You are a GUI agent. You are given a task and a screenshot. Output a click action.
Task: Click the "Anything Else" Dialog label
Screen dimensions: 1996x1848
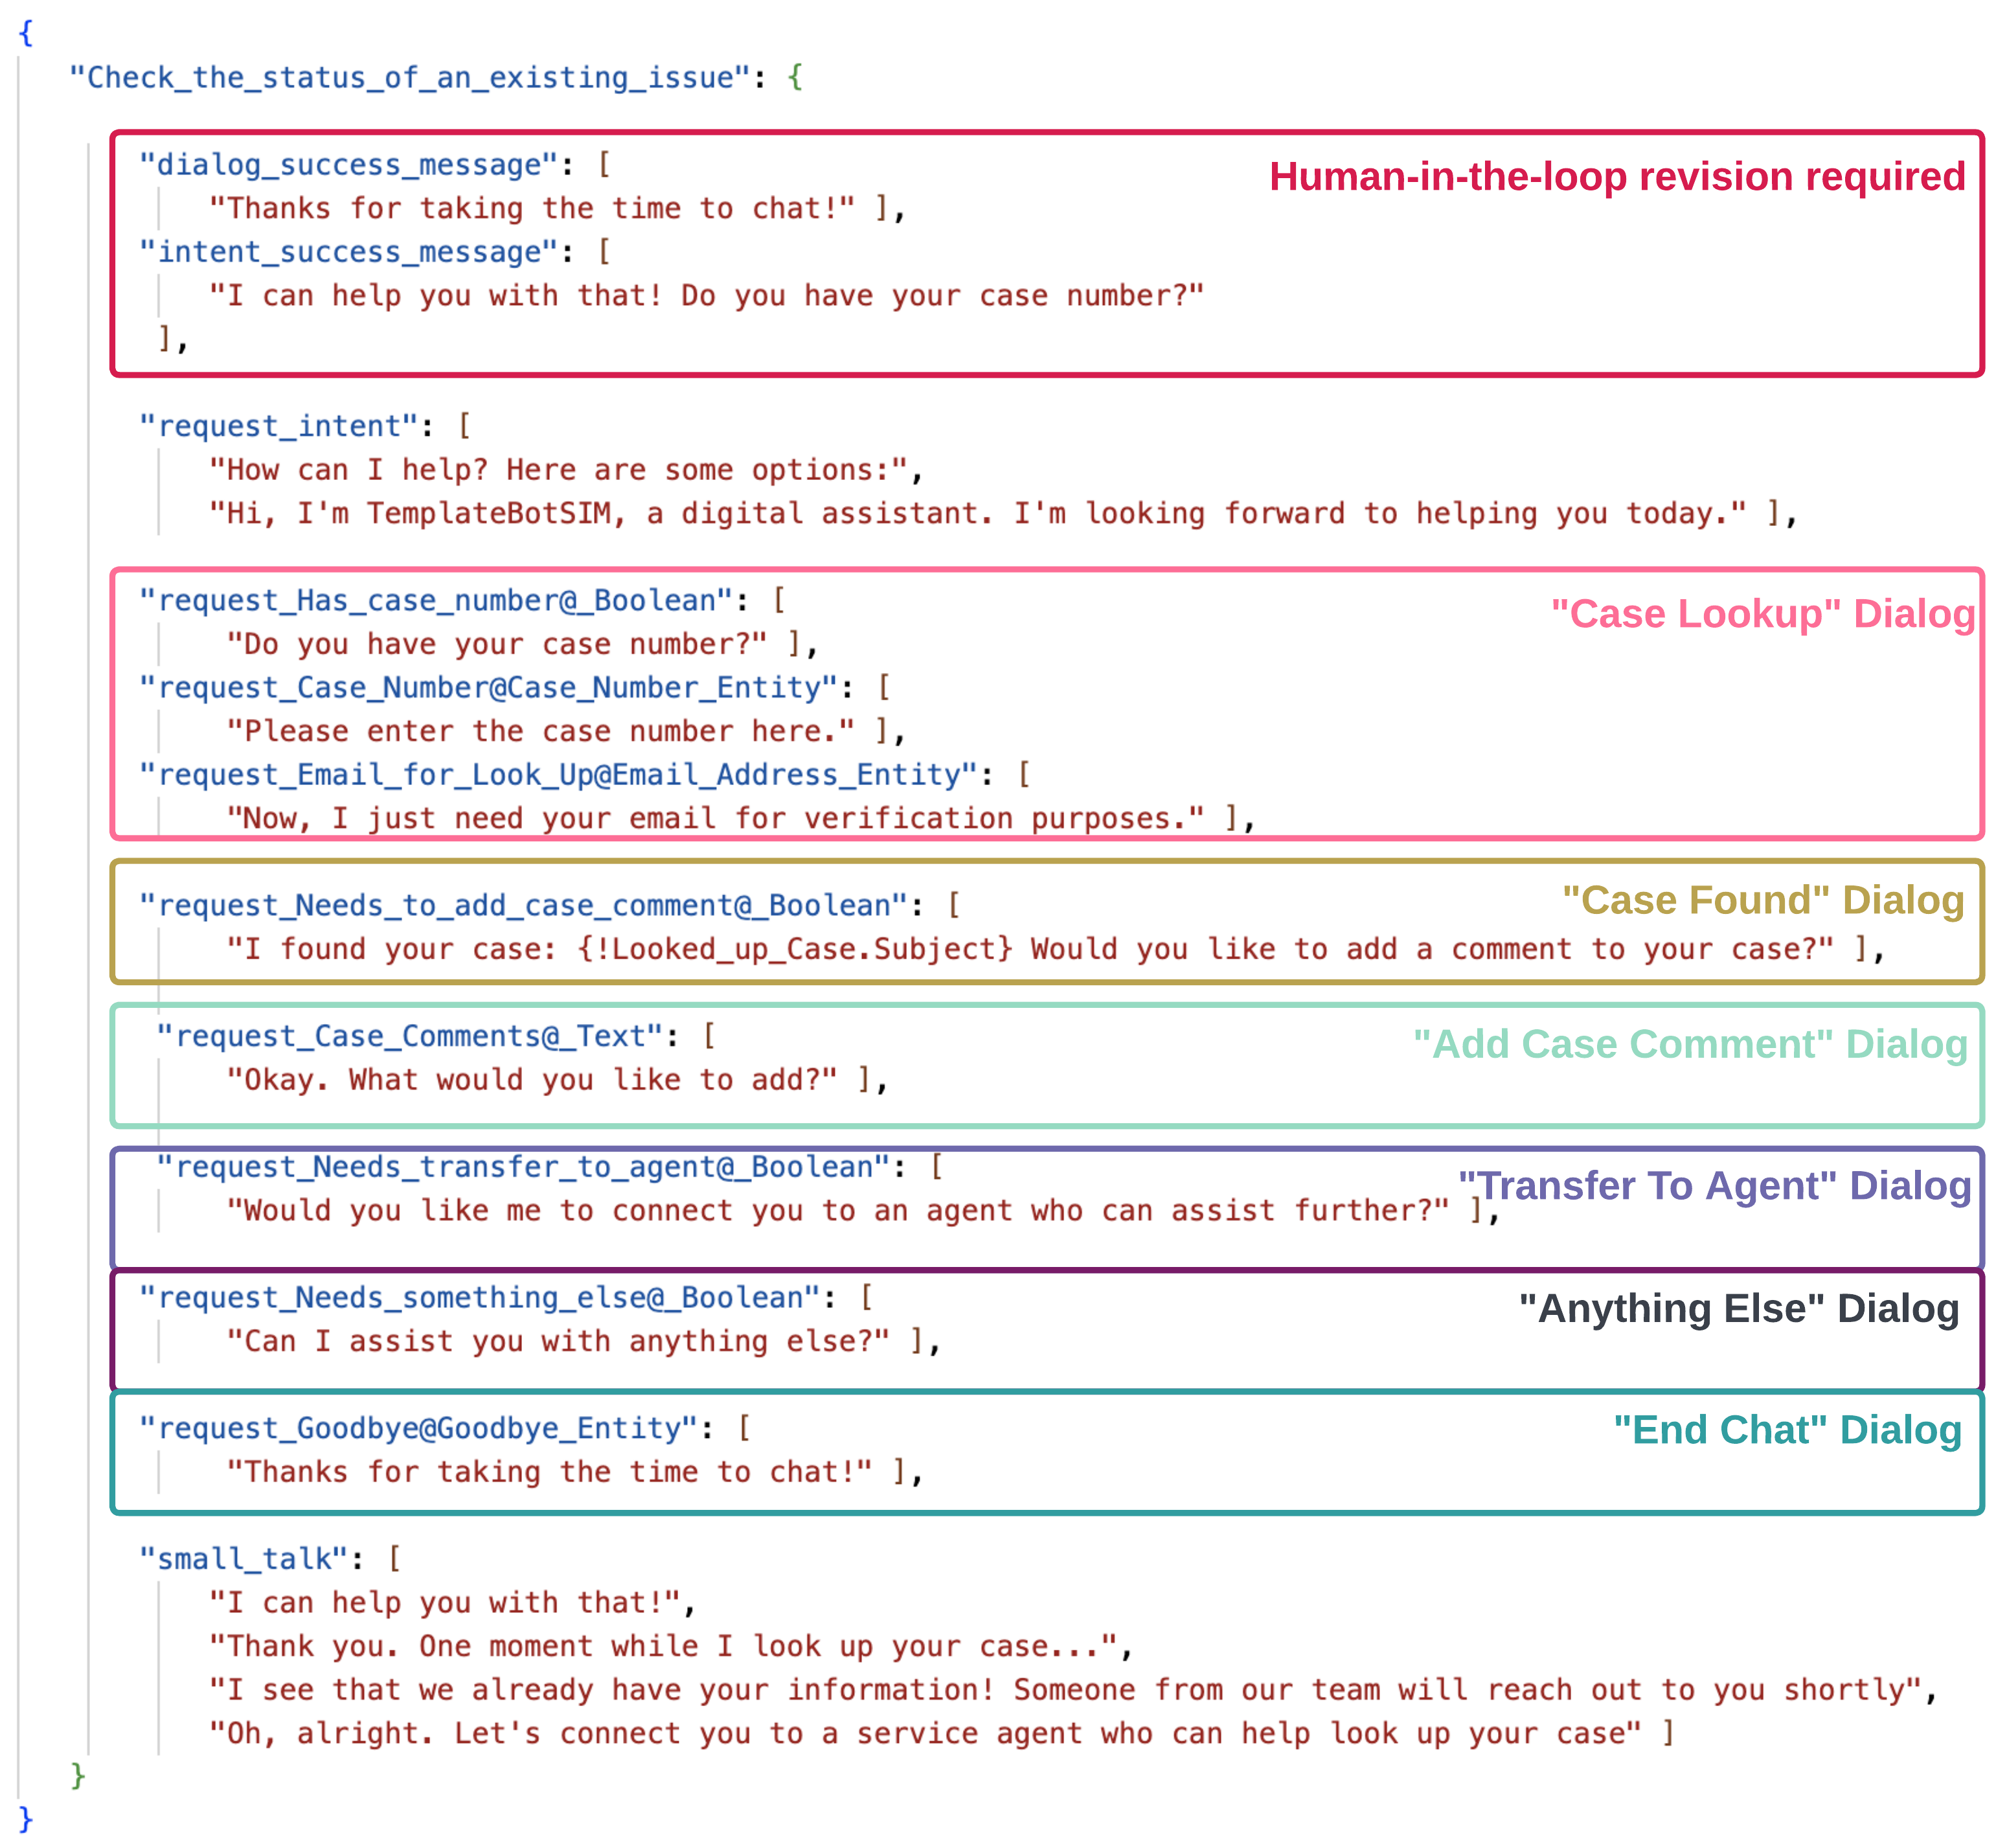pos(1738,1308)
